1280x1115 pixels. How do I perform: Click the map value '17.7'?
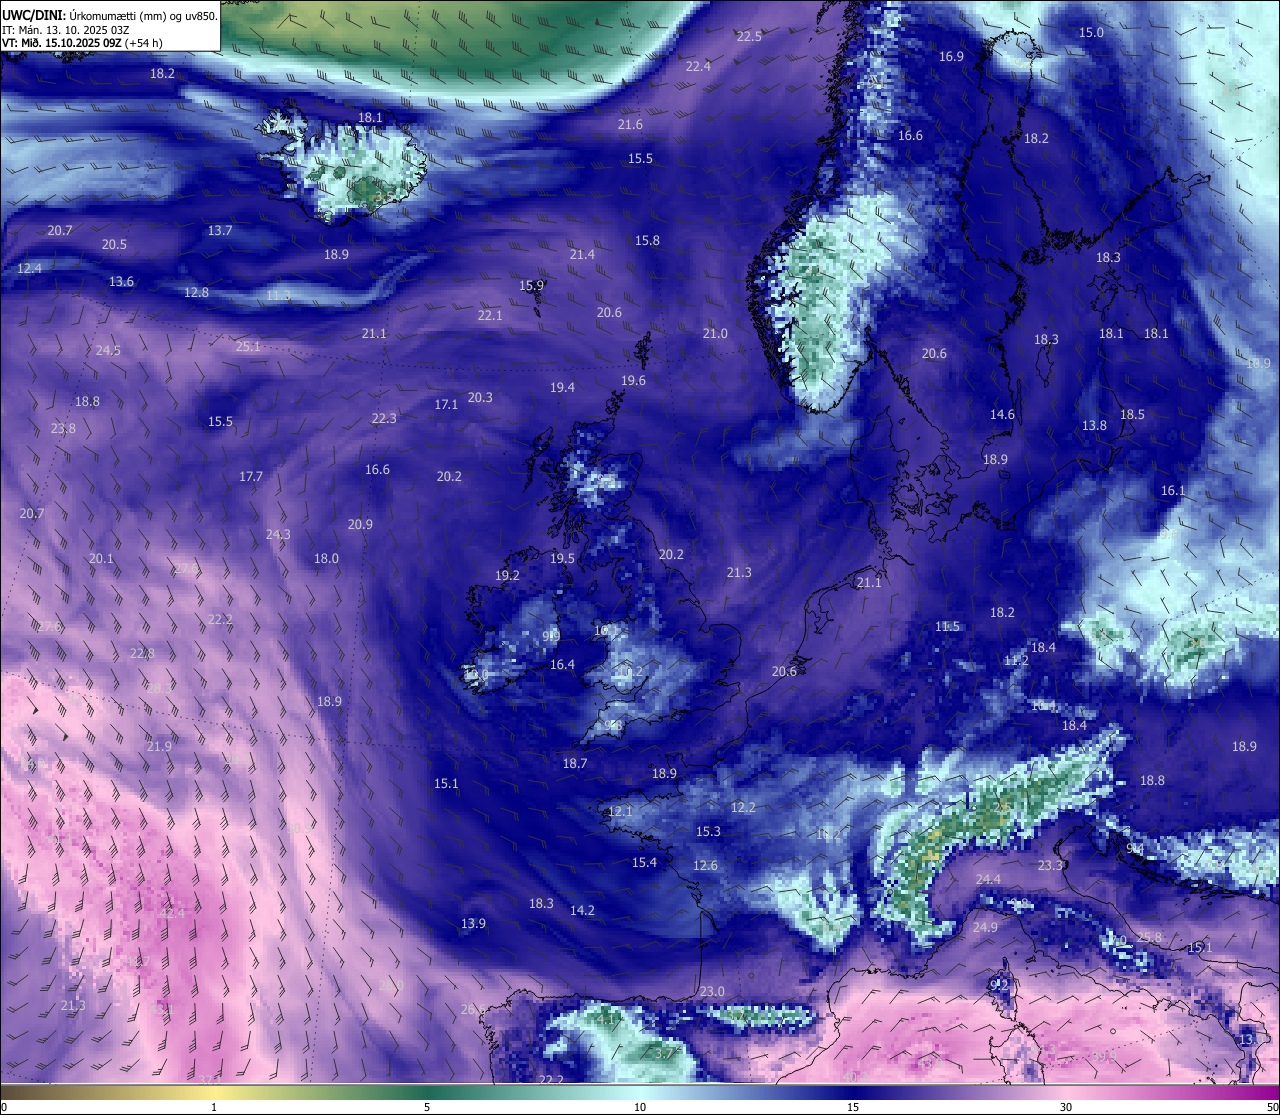pos(251,476)
